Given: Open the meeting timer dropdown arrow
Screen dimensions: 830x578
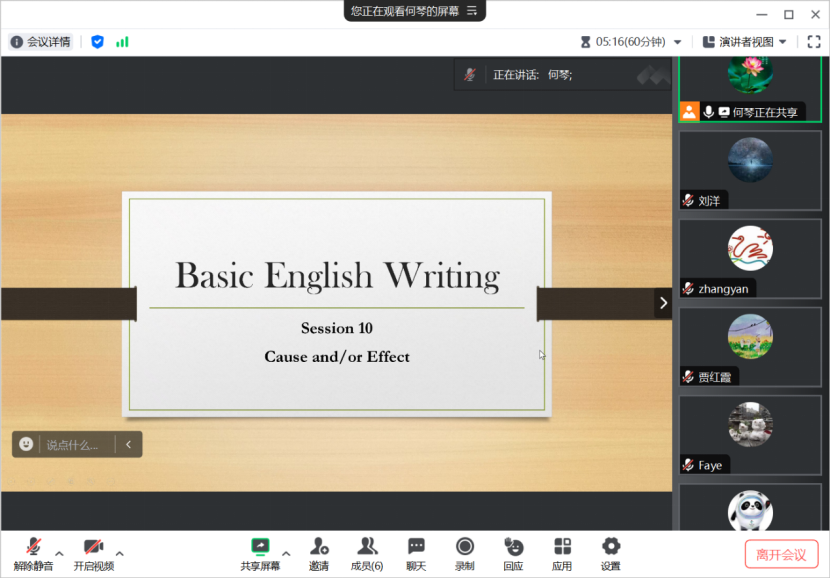Looking at the screenshot, I should pyautogui.click(x=677, y=42).
